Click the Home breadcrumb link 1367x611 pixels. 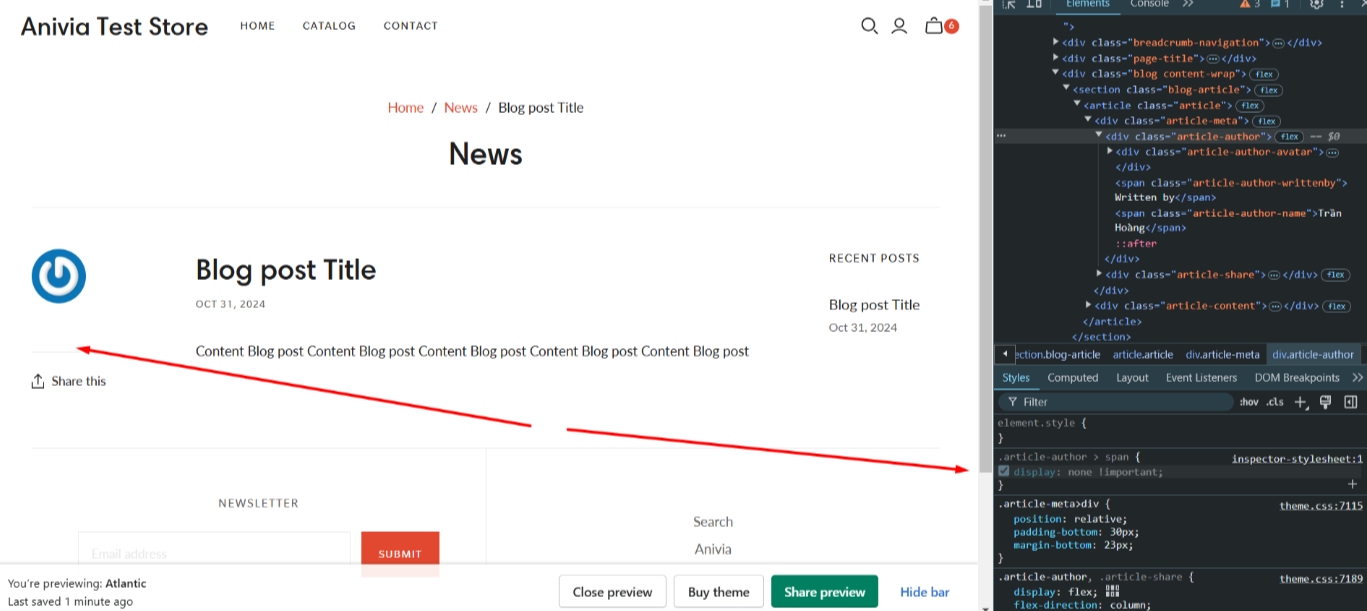(406, 108)
